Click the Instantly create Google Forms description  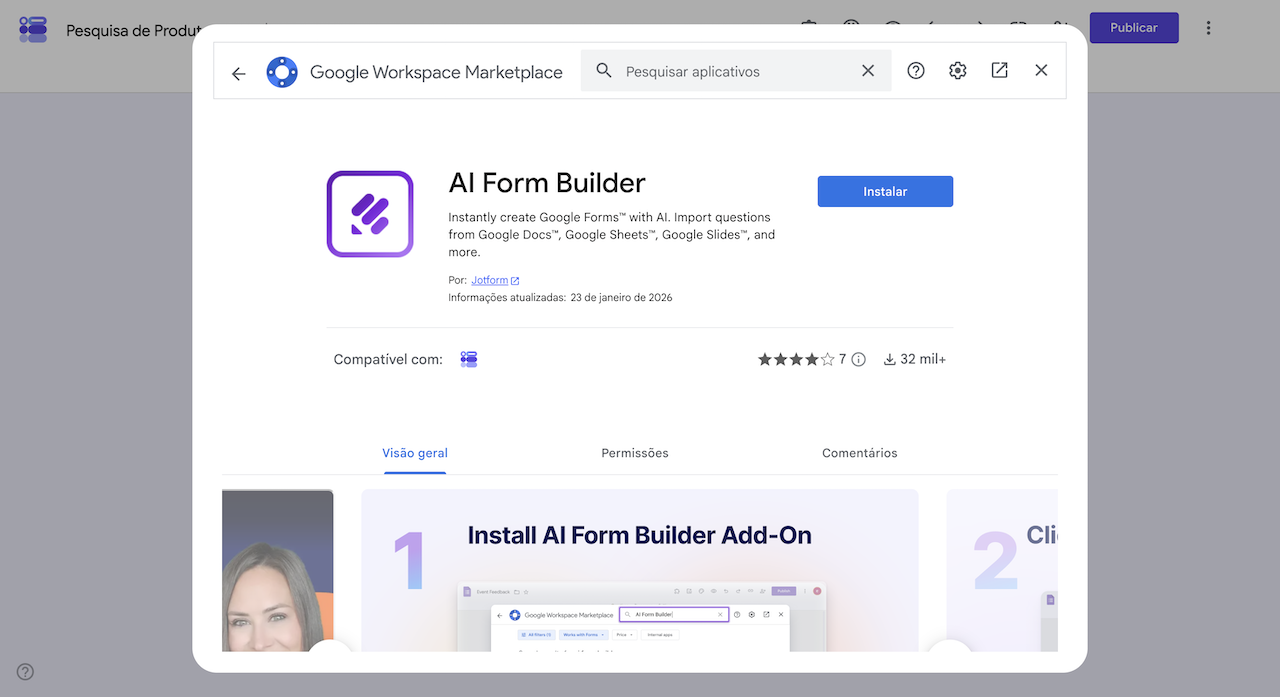pyautogui.click(x=611, y=235)
